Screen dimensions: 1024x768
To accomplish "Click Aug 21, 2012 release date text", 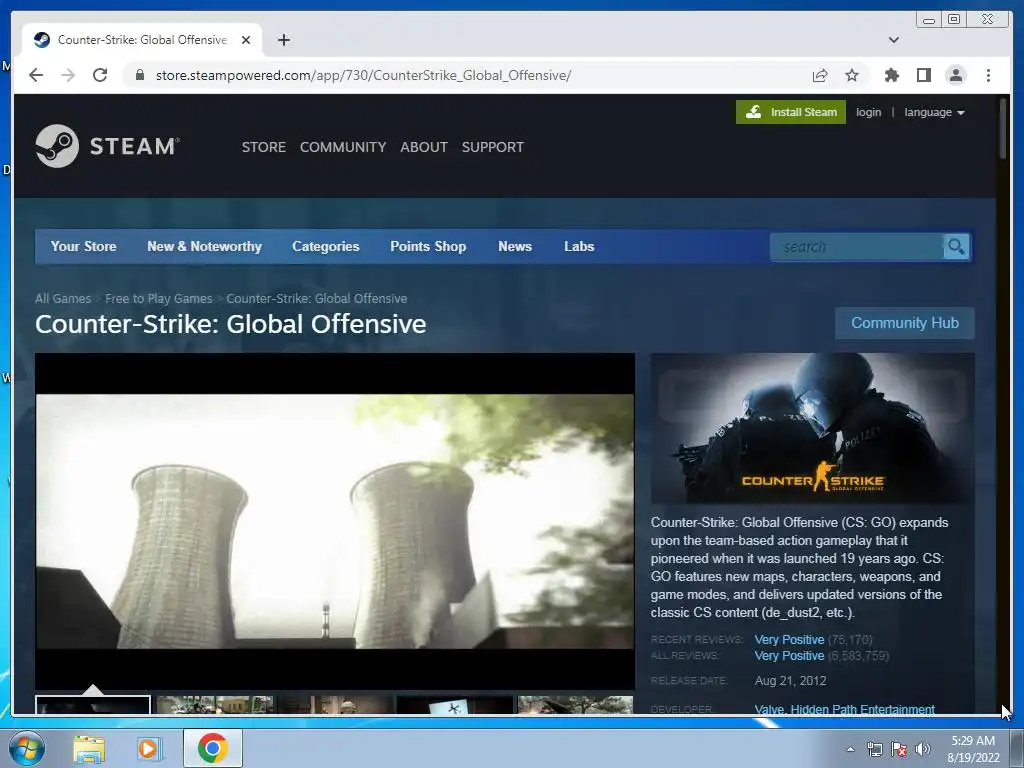I will tap(790, 680).
